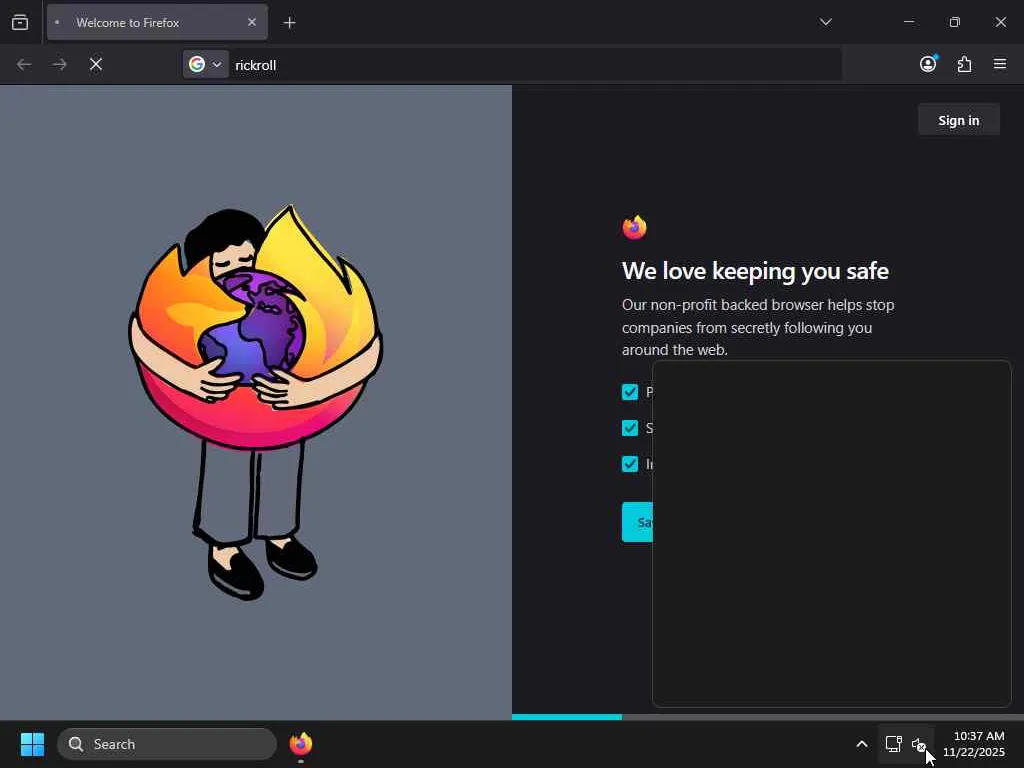The height and width of the screenshot is (768, 1024).
Task: Click the heading We love keeping you safe
Action: [755, 271]
